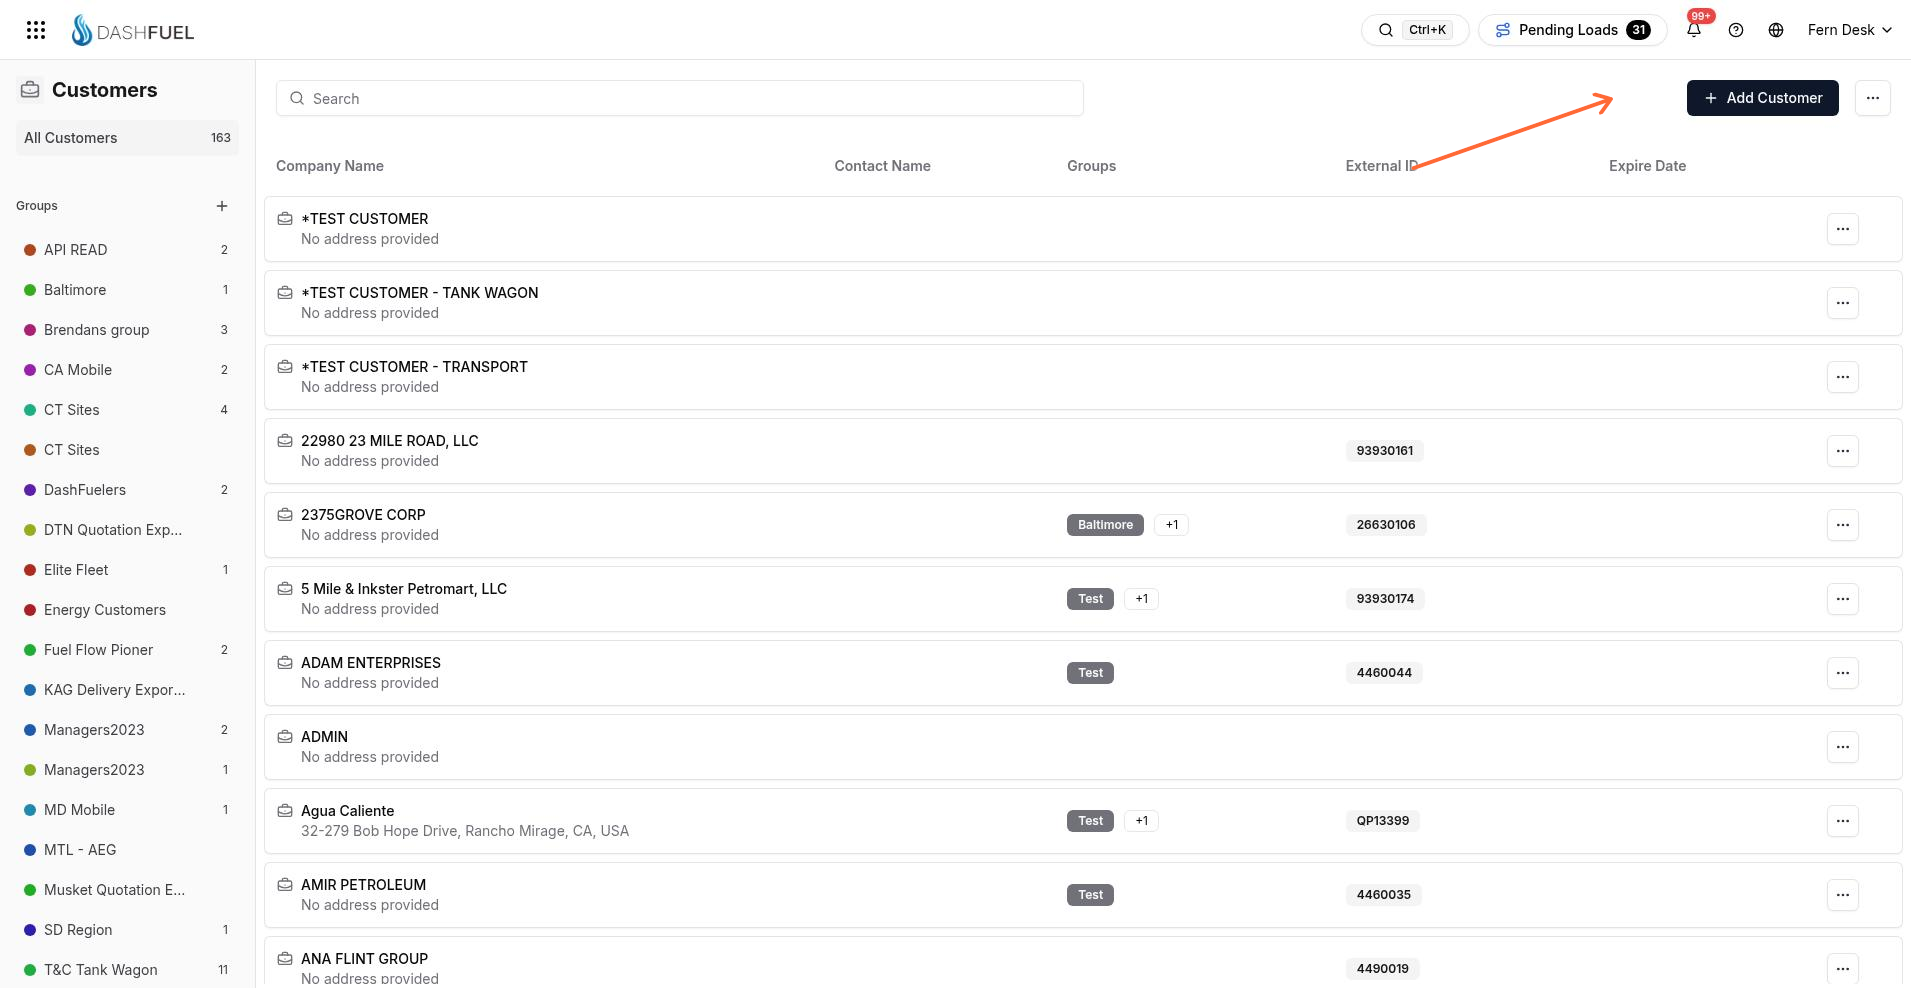Open row menu for ADMIN
This screenshot has height=988, width=1911.
[1843, 747]
